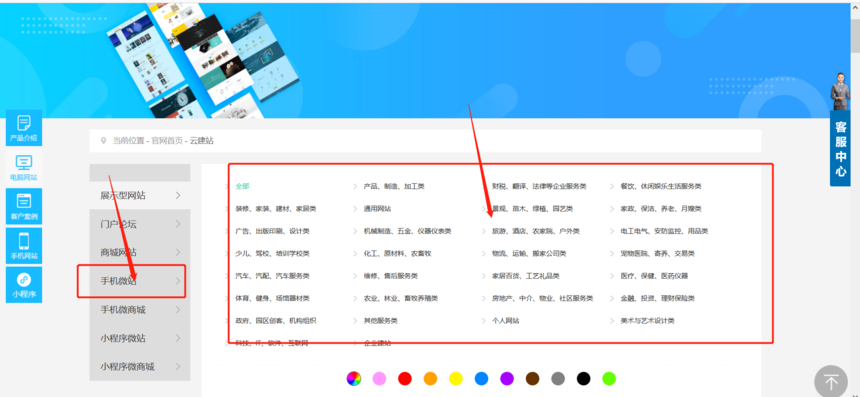The width and height of the screenshot is (860, 397).
Task: Filter by 体育、健身、场馆器材类
Action: (273, 298)
